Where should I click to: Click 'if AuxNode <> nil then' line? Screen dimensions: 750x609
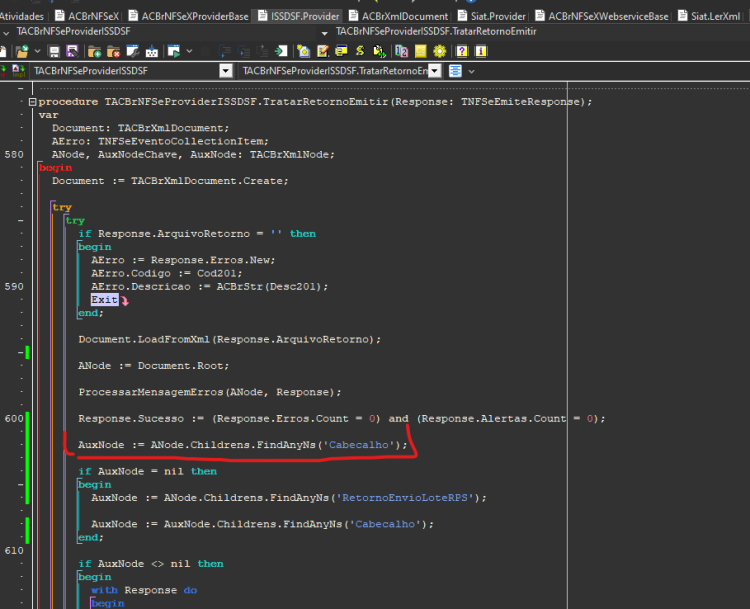[151, 564]
